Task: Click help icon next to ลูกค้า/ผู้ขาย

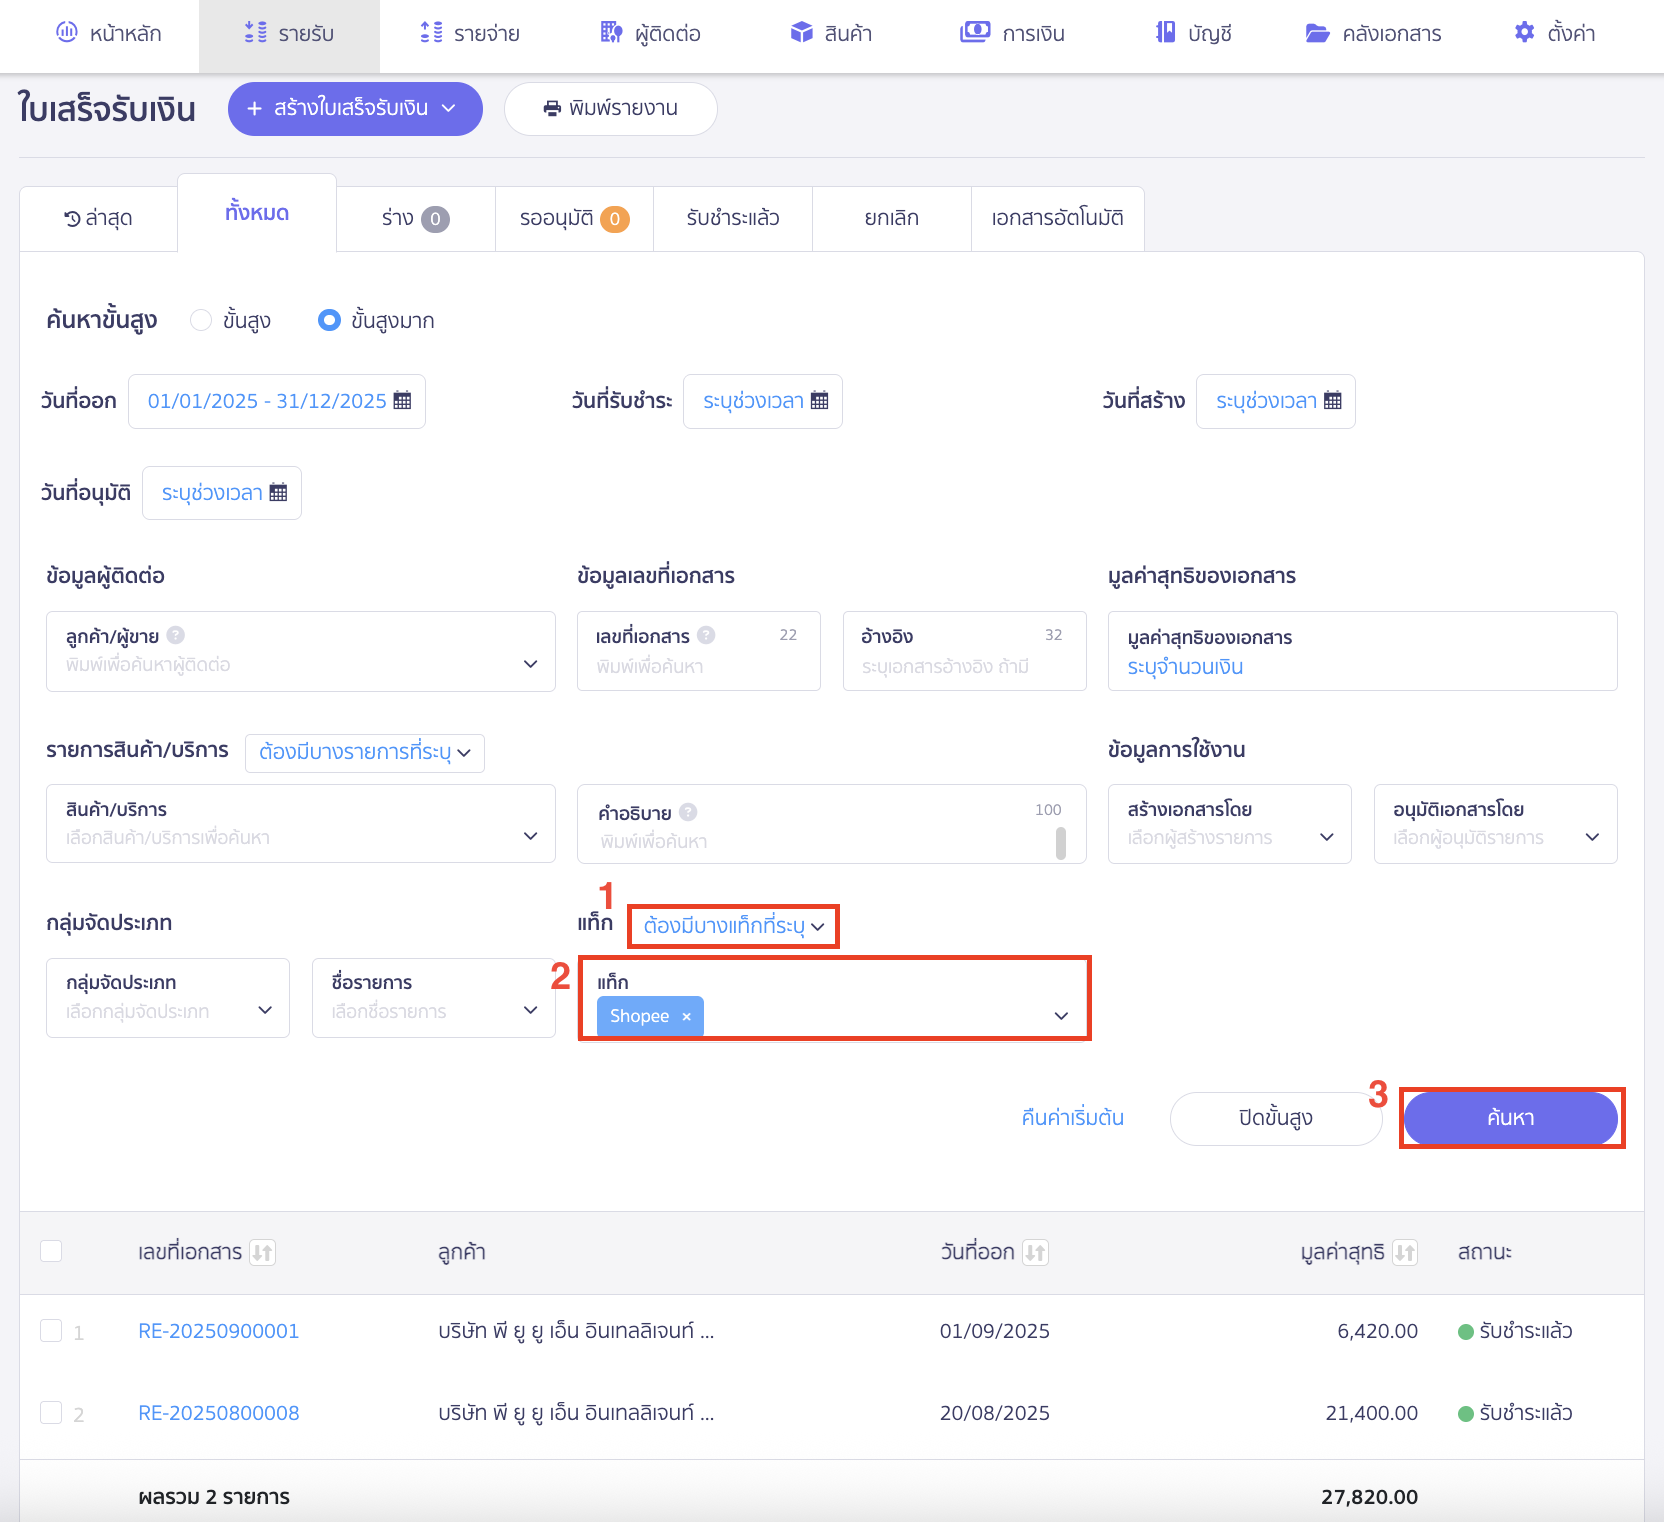Action: coord(176,635)
